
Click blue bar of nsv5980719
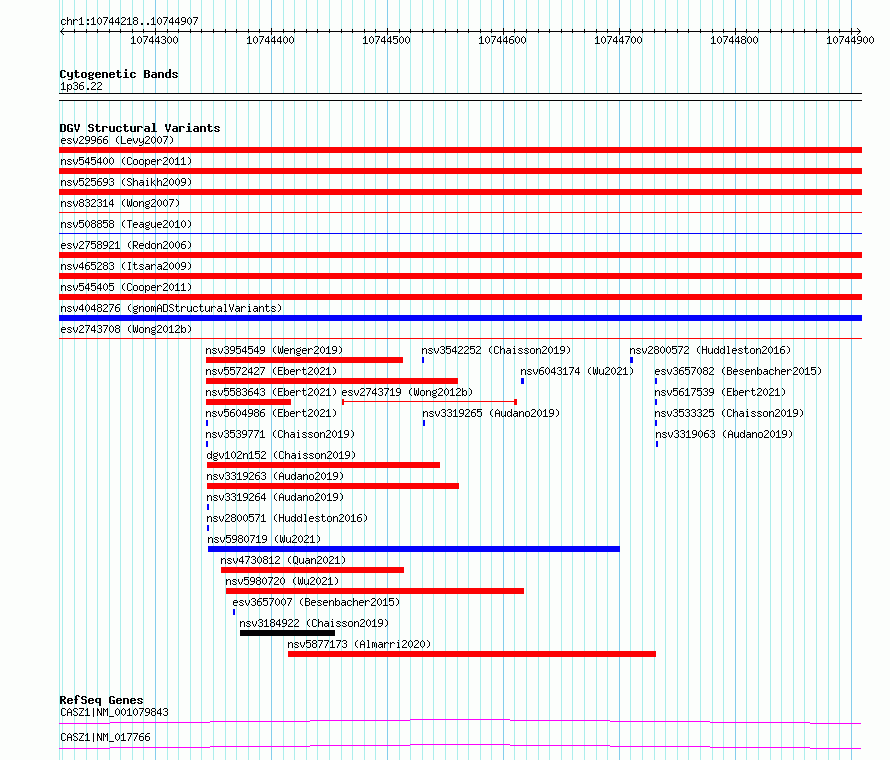[x=414, y=549]
